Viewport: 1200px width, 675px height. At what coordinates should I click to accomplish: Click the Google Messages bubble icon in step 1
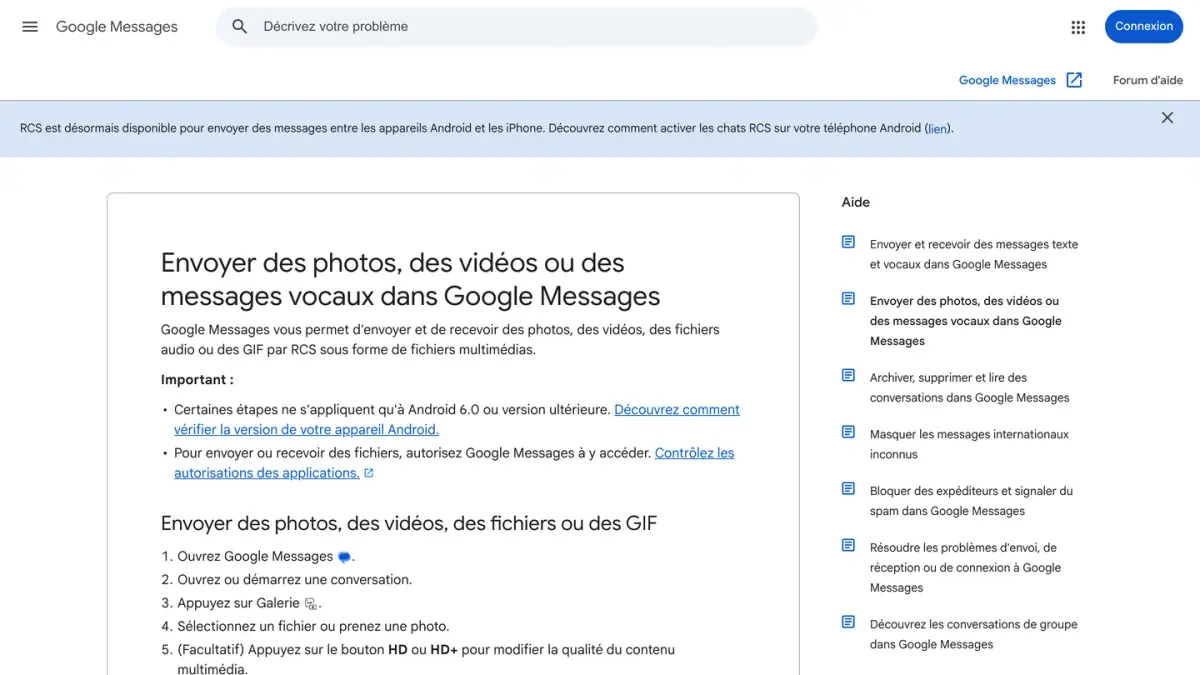(344, 557)
